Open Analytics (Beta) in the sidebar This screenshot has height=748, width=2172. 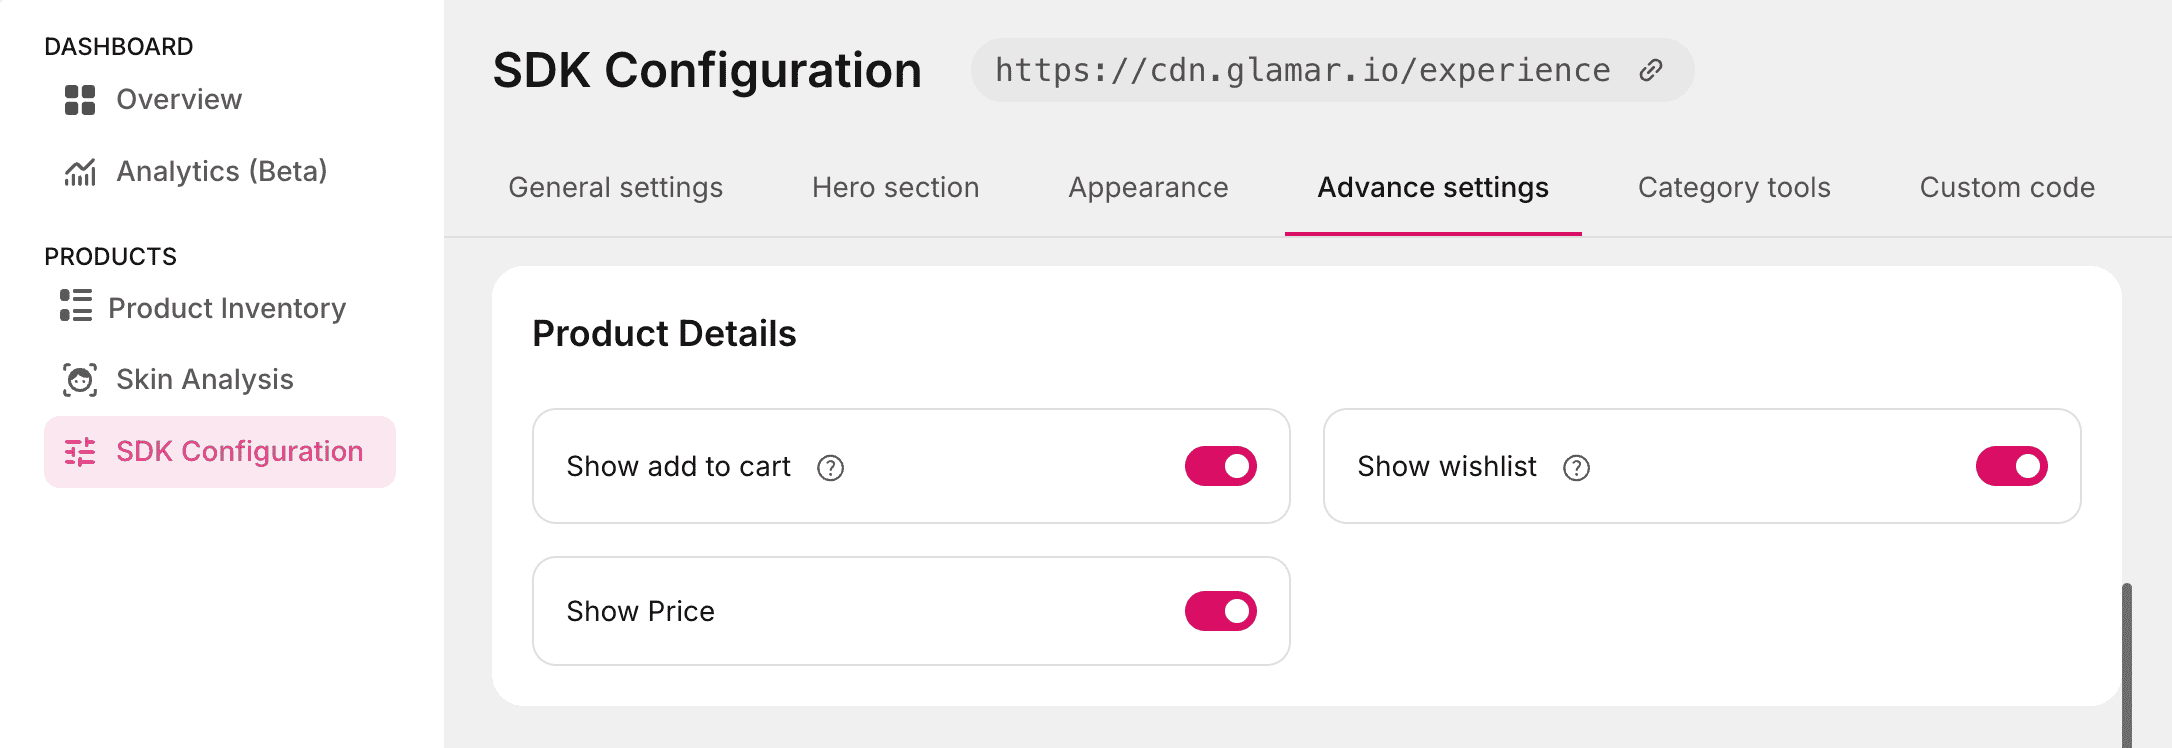coord(221,172)
